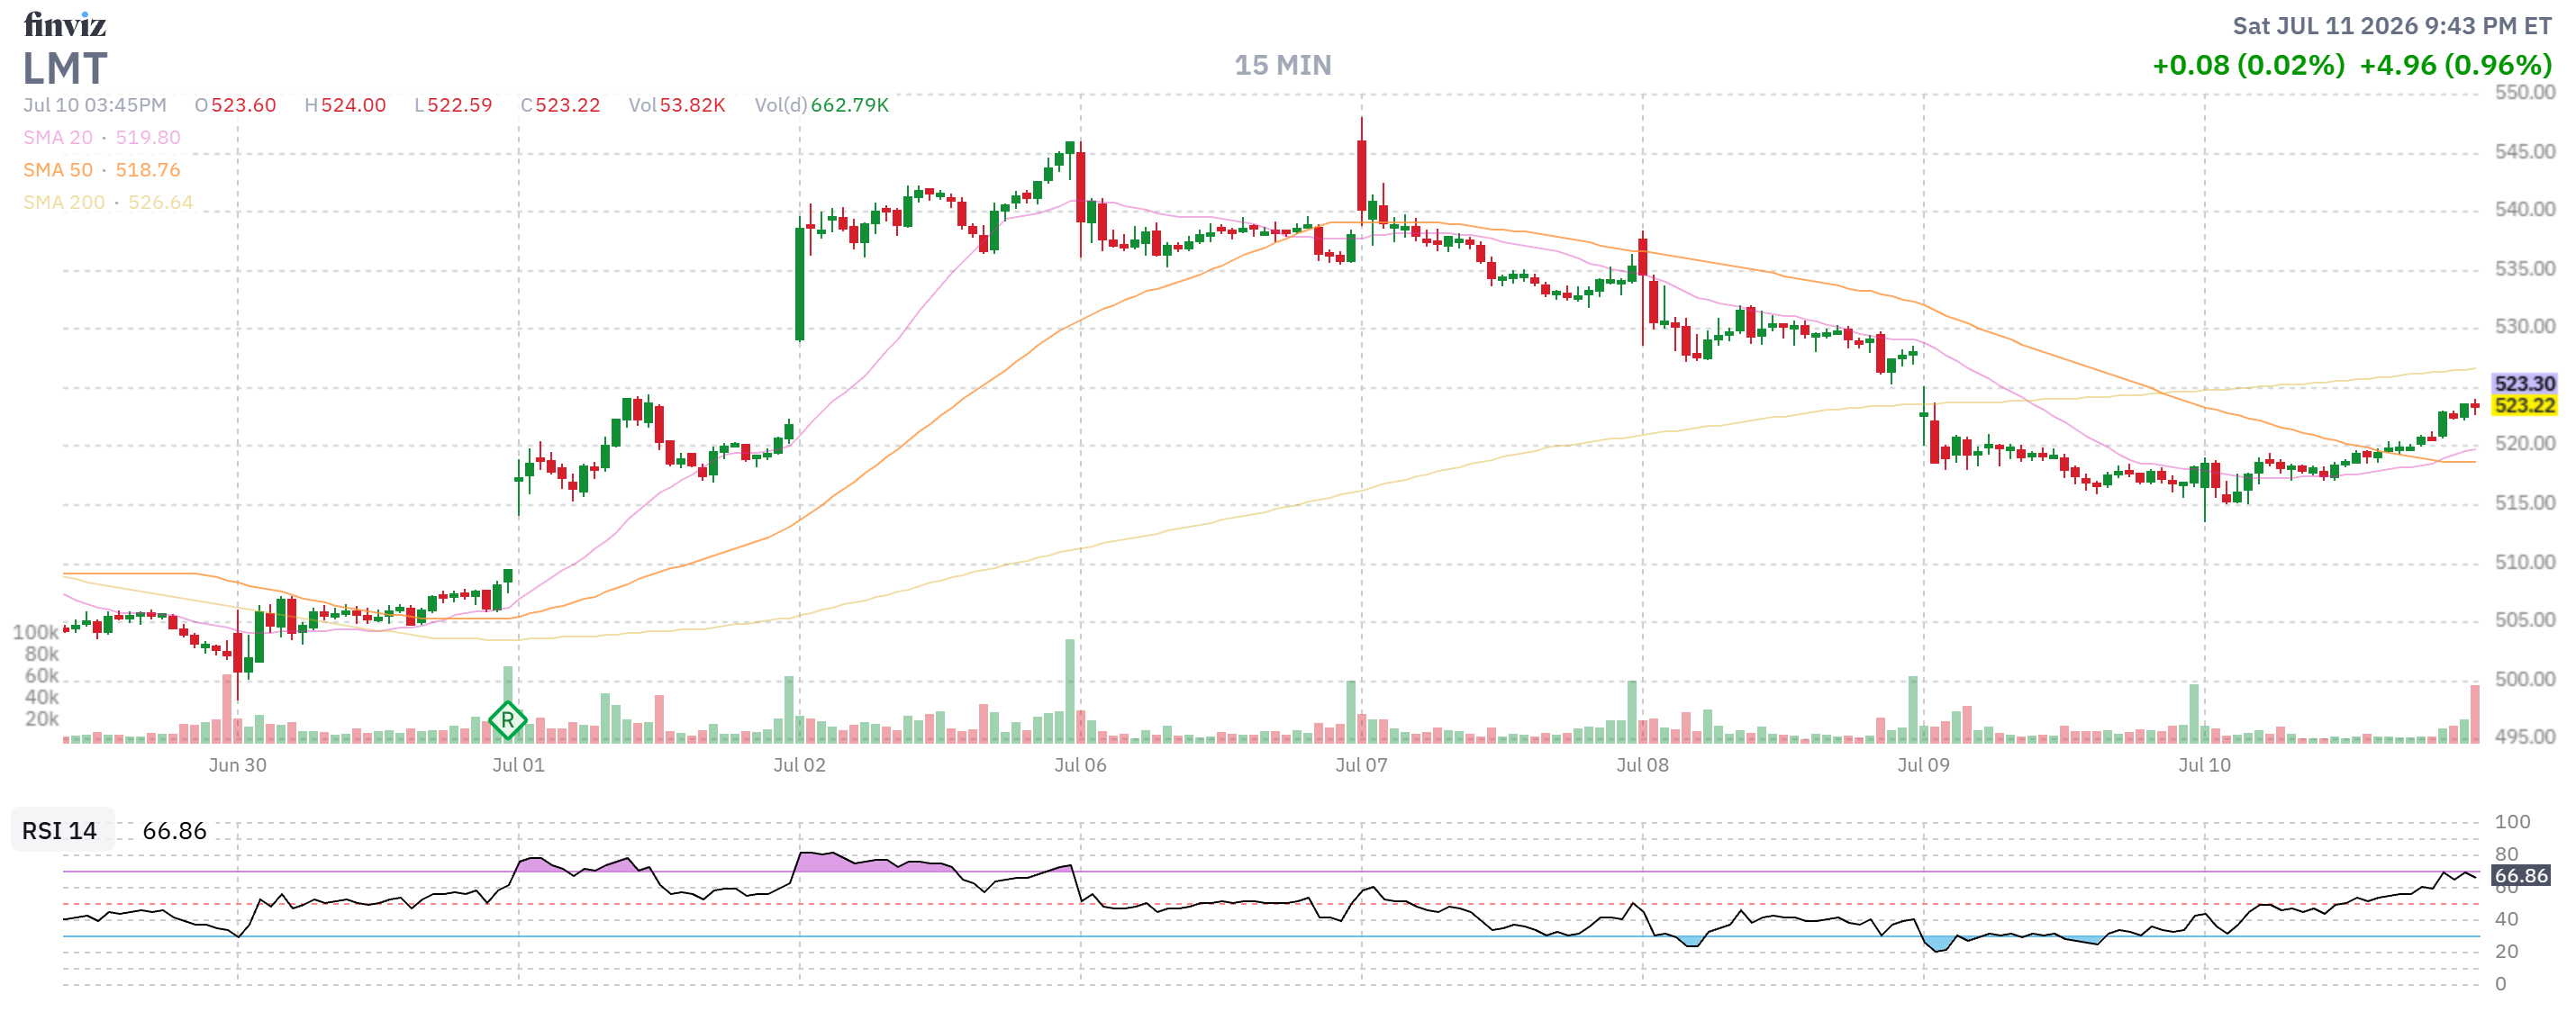The image size is (2576, 1012).
Task: Open the finviz logo link
Action: 65,24
